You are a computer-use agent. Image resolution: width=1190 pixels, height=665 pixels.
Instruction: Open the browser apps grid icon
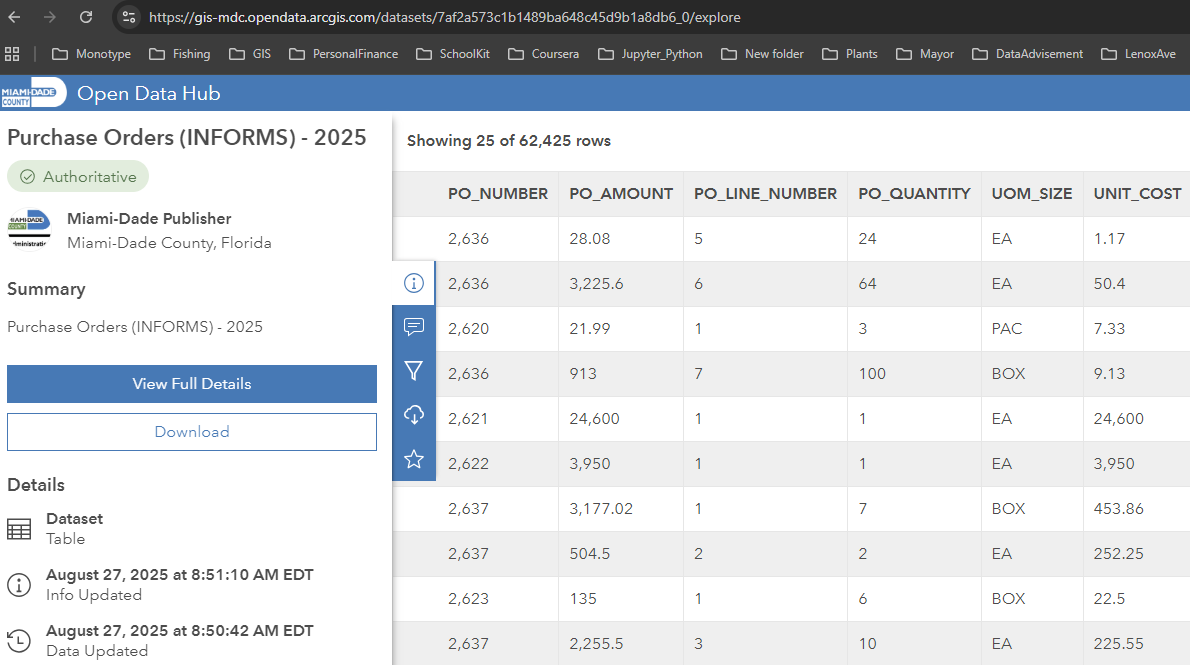[x=13, y=54]
